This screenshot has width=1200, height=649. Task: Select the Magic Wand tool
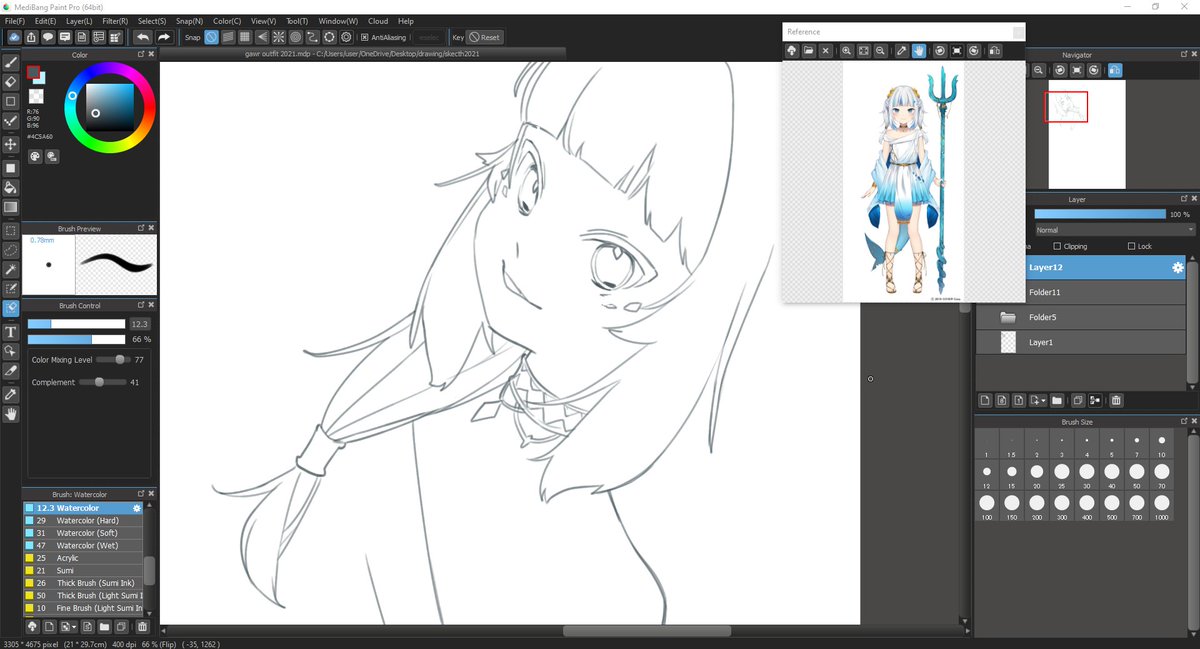11,270
